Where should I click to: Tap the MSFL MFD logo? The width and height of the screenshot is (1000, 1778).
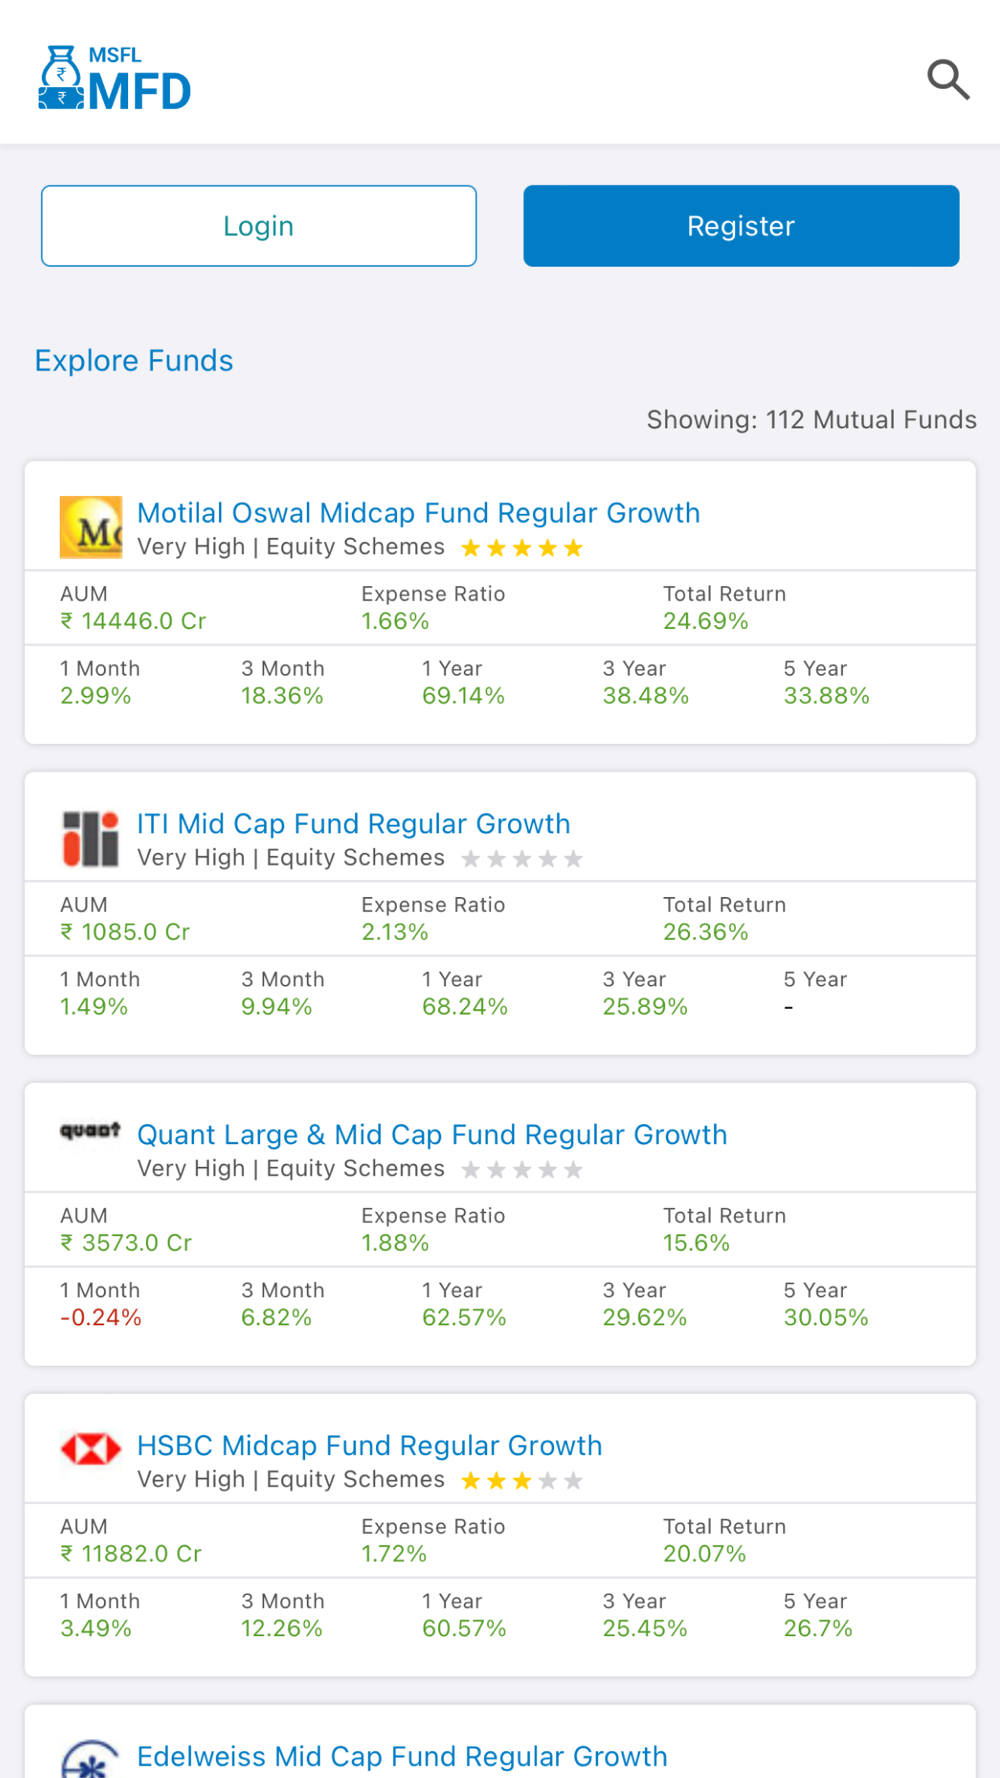point(115,78)
